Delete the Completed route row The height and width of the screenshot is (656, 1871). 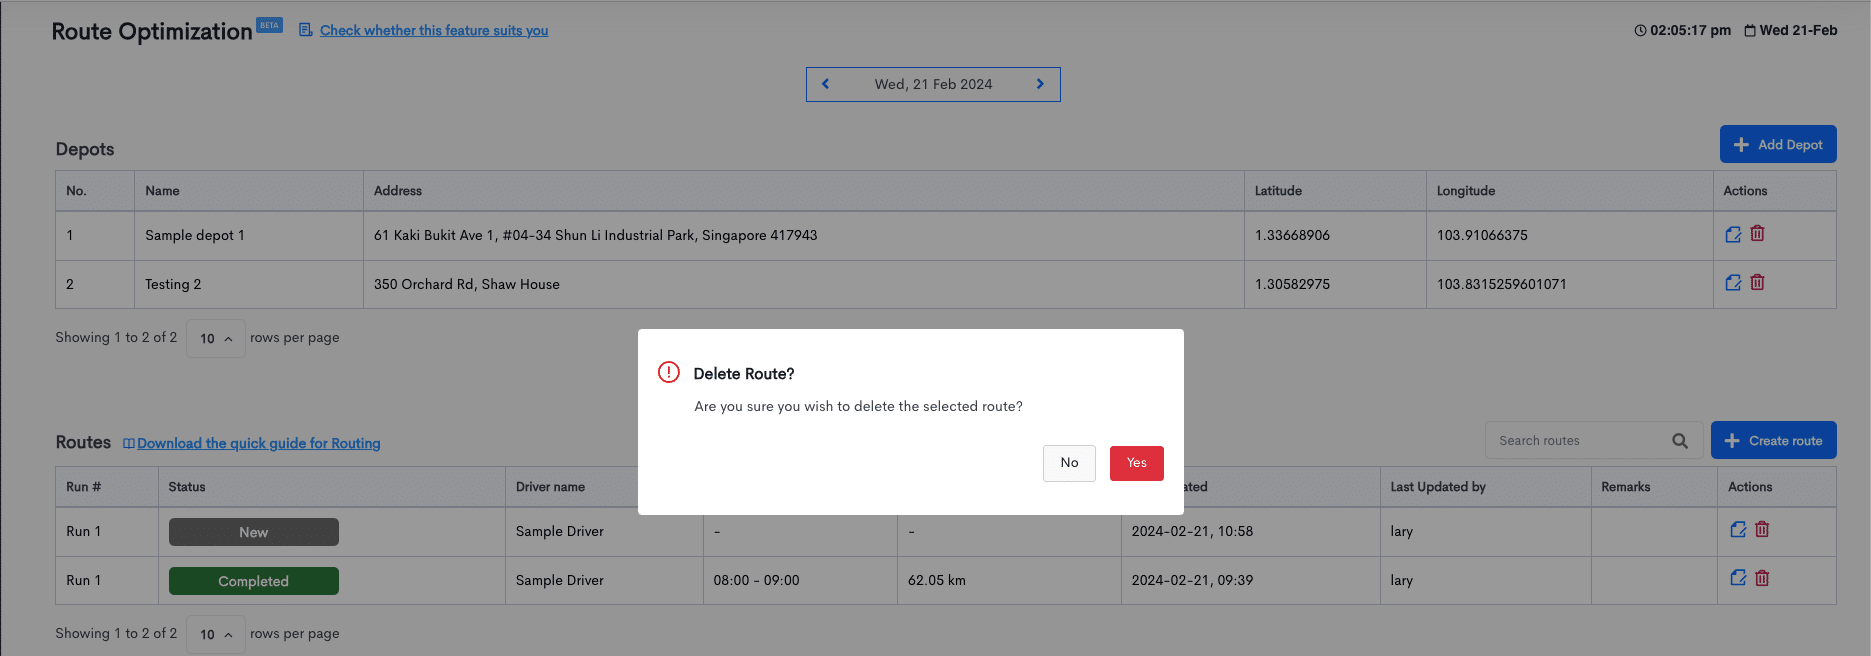pos(1762,578)
